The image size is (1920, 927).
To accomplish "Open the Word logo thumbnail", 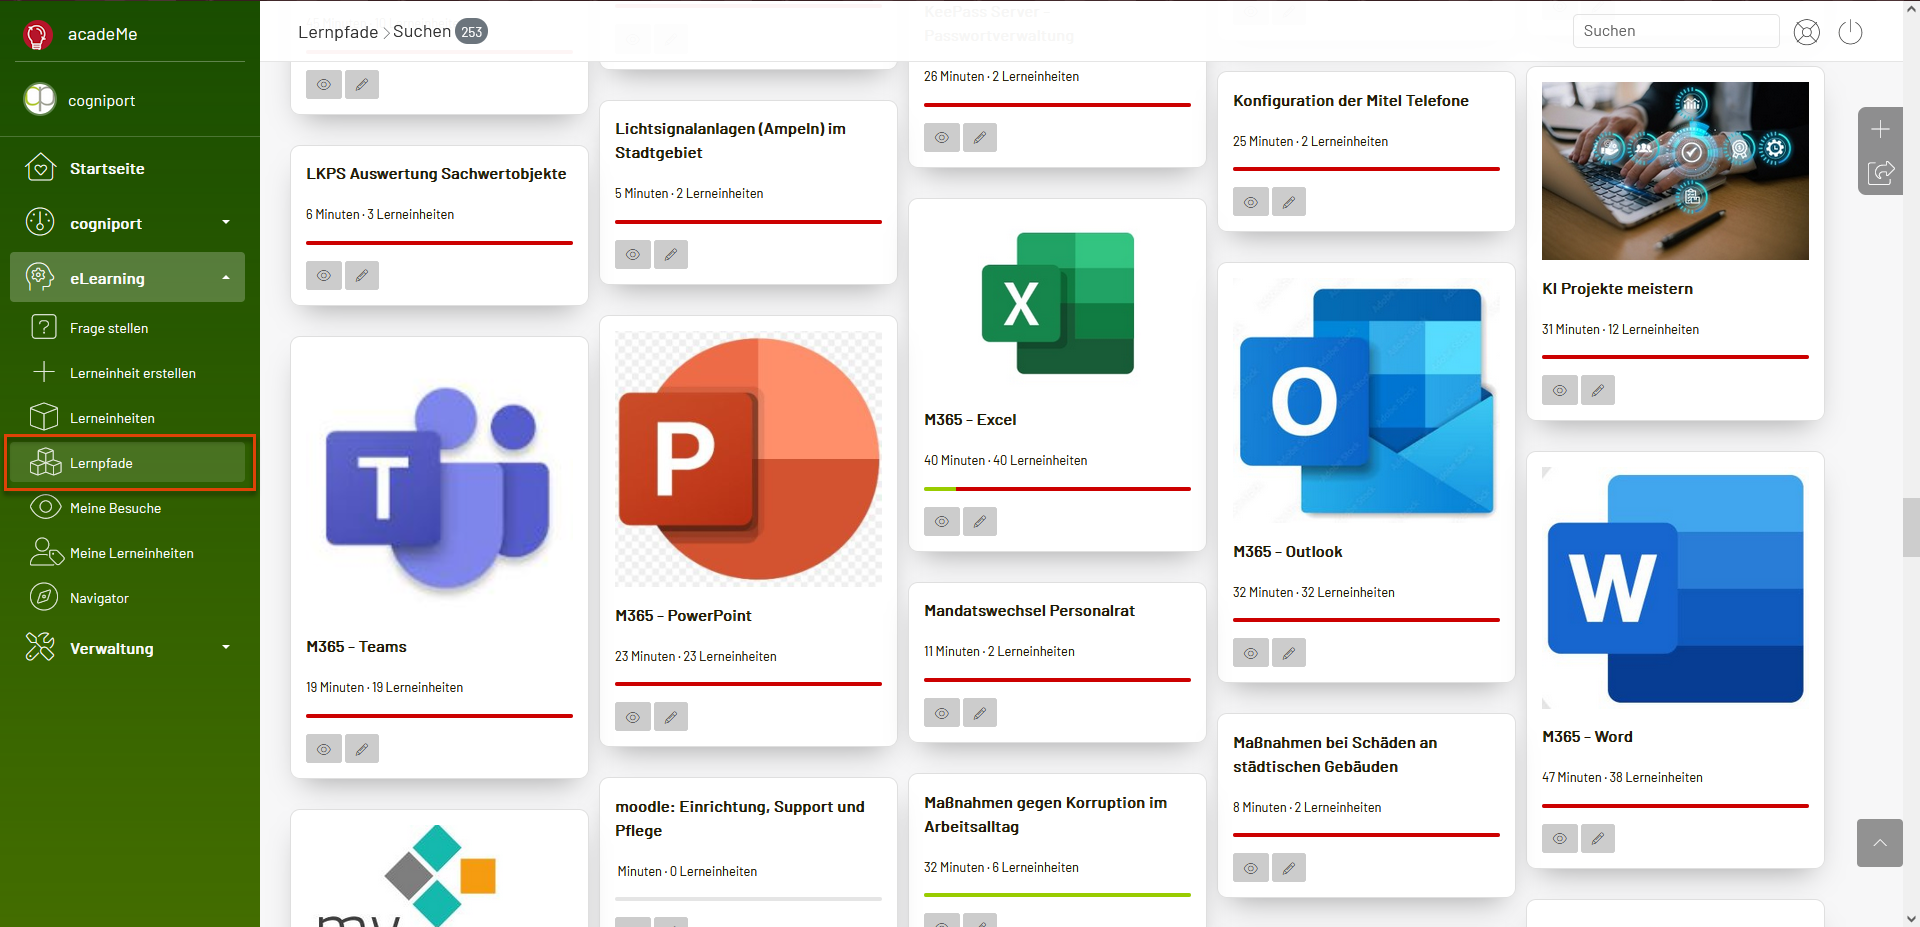I will pos(1675,588).
